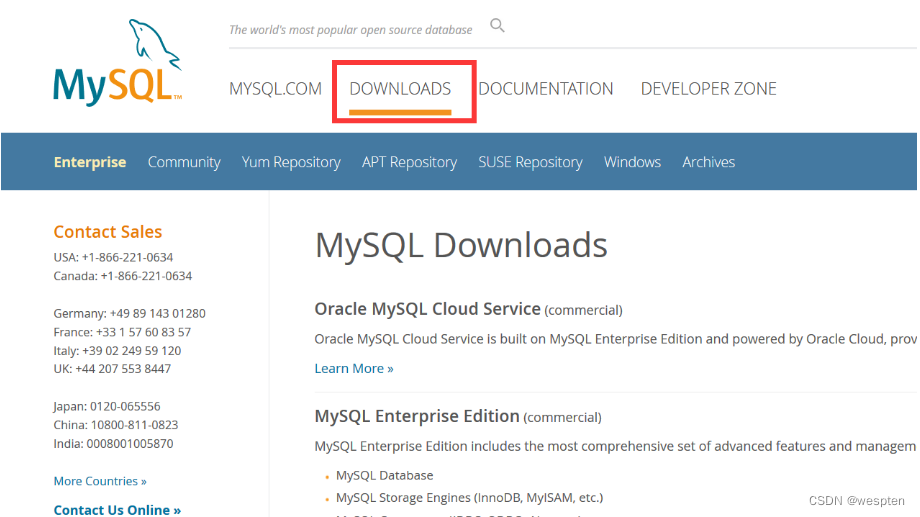Viewport: 920px width, 517px height.
Task: Switch to Community downloads tab
Action: (x=184, y=162)
